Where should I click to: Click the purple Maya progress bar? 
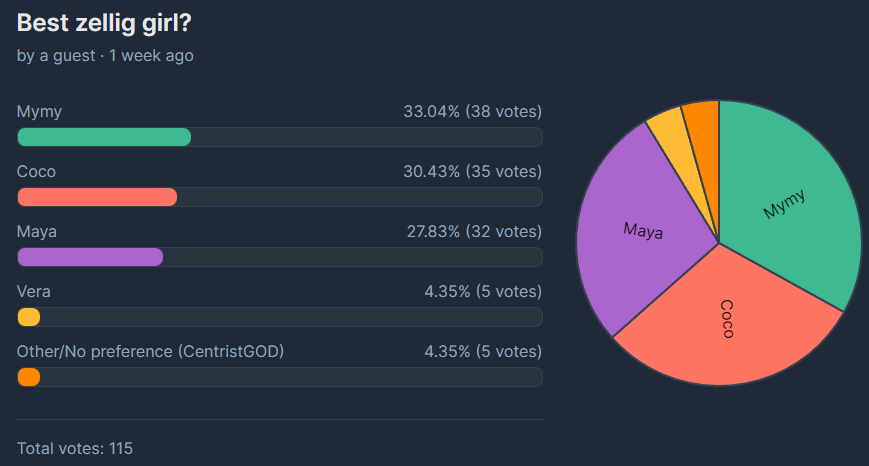click(90, 257)
